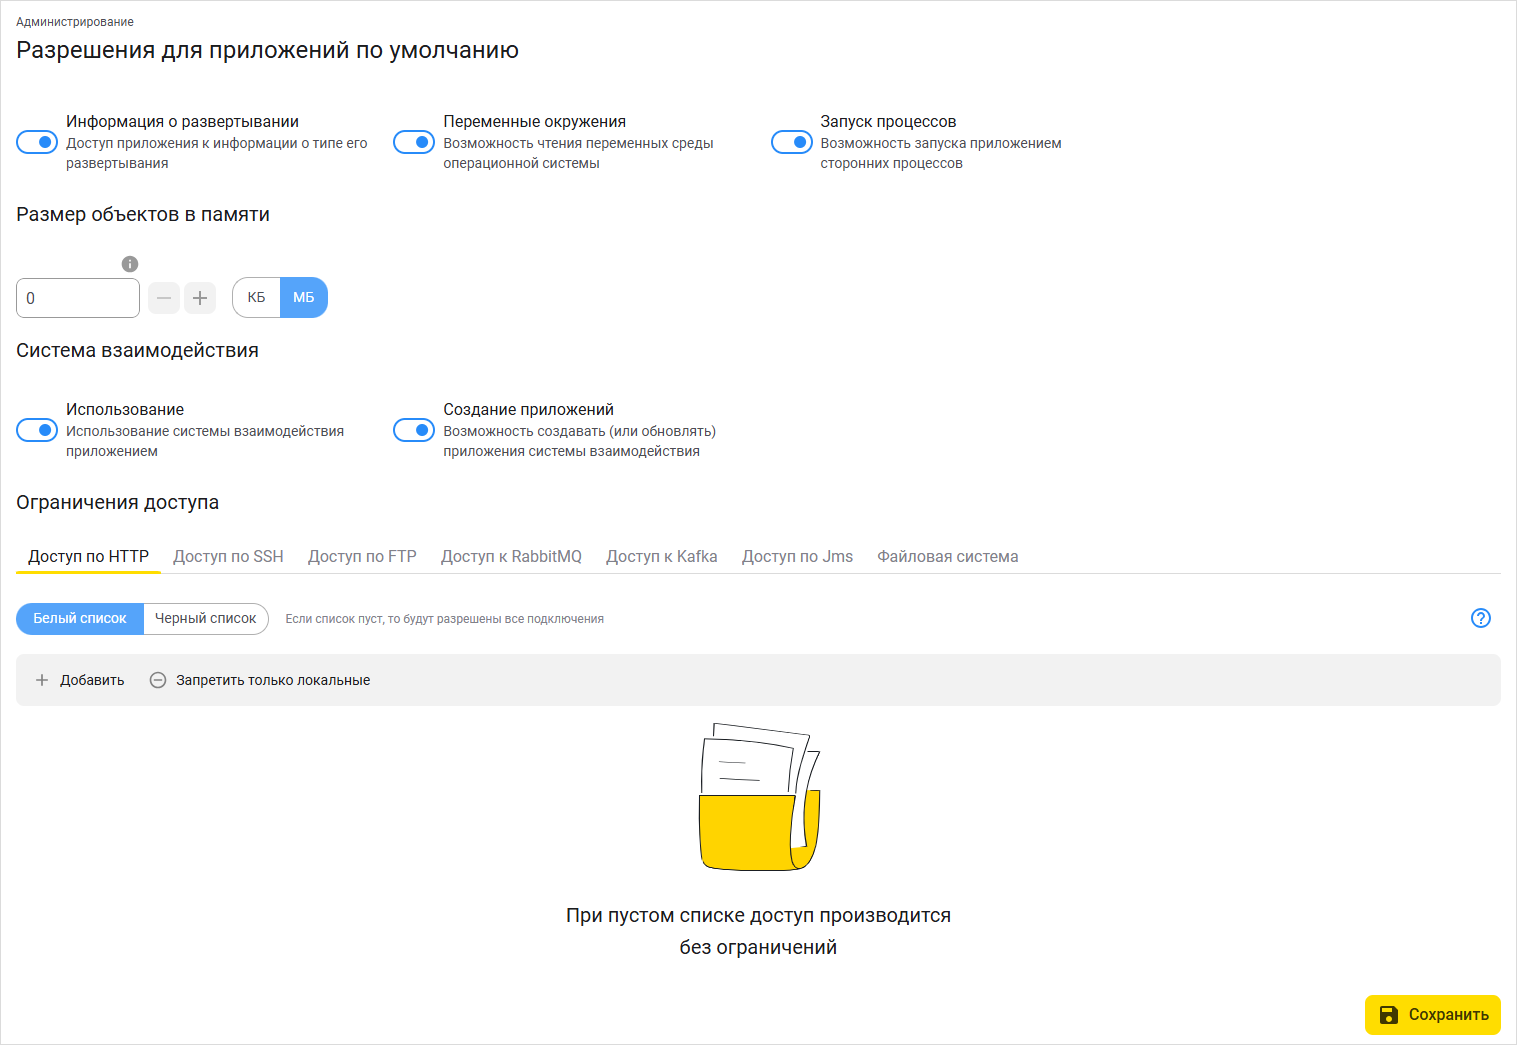
Task: Open the Доступ к Kafka tab
Action: (662, 556)
